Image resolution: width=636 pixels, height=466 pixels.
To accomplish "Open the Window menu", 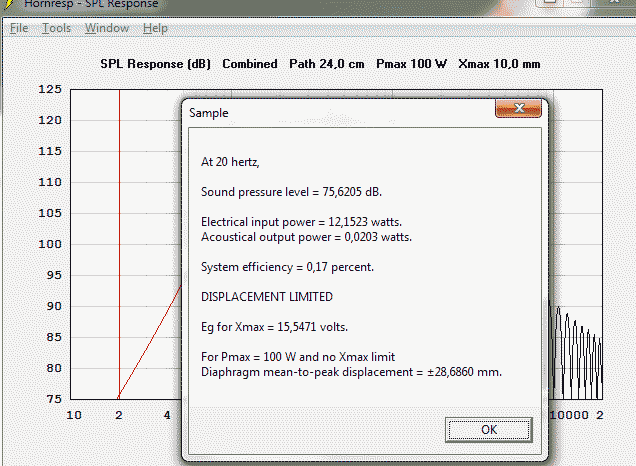I will 107,28.
